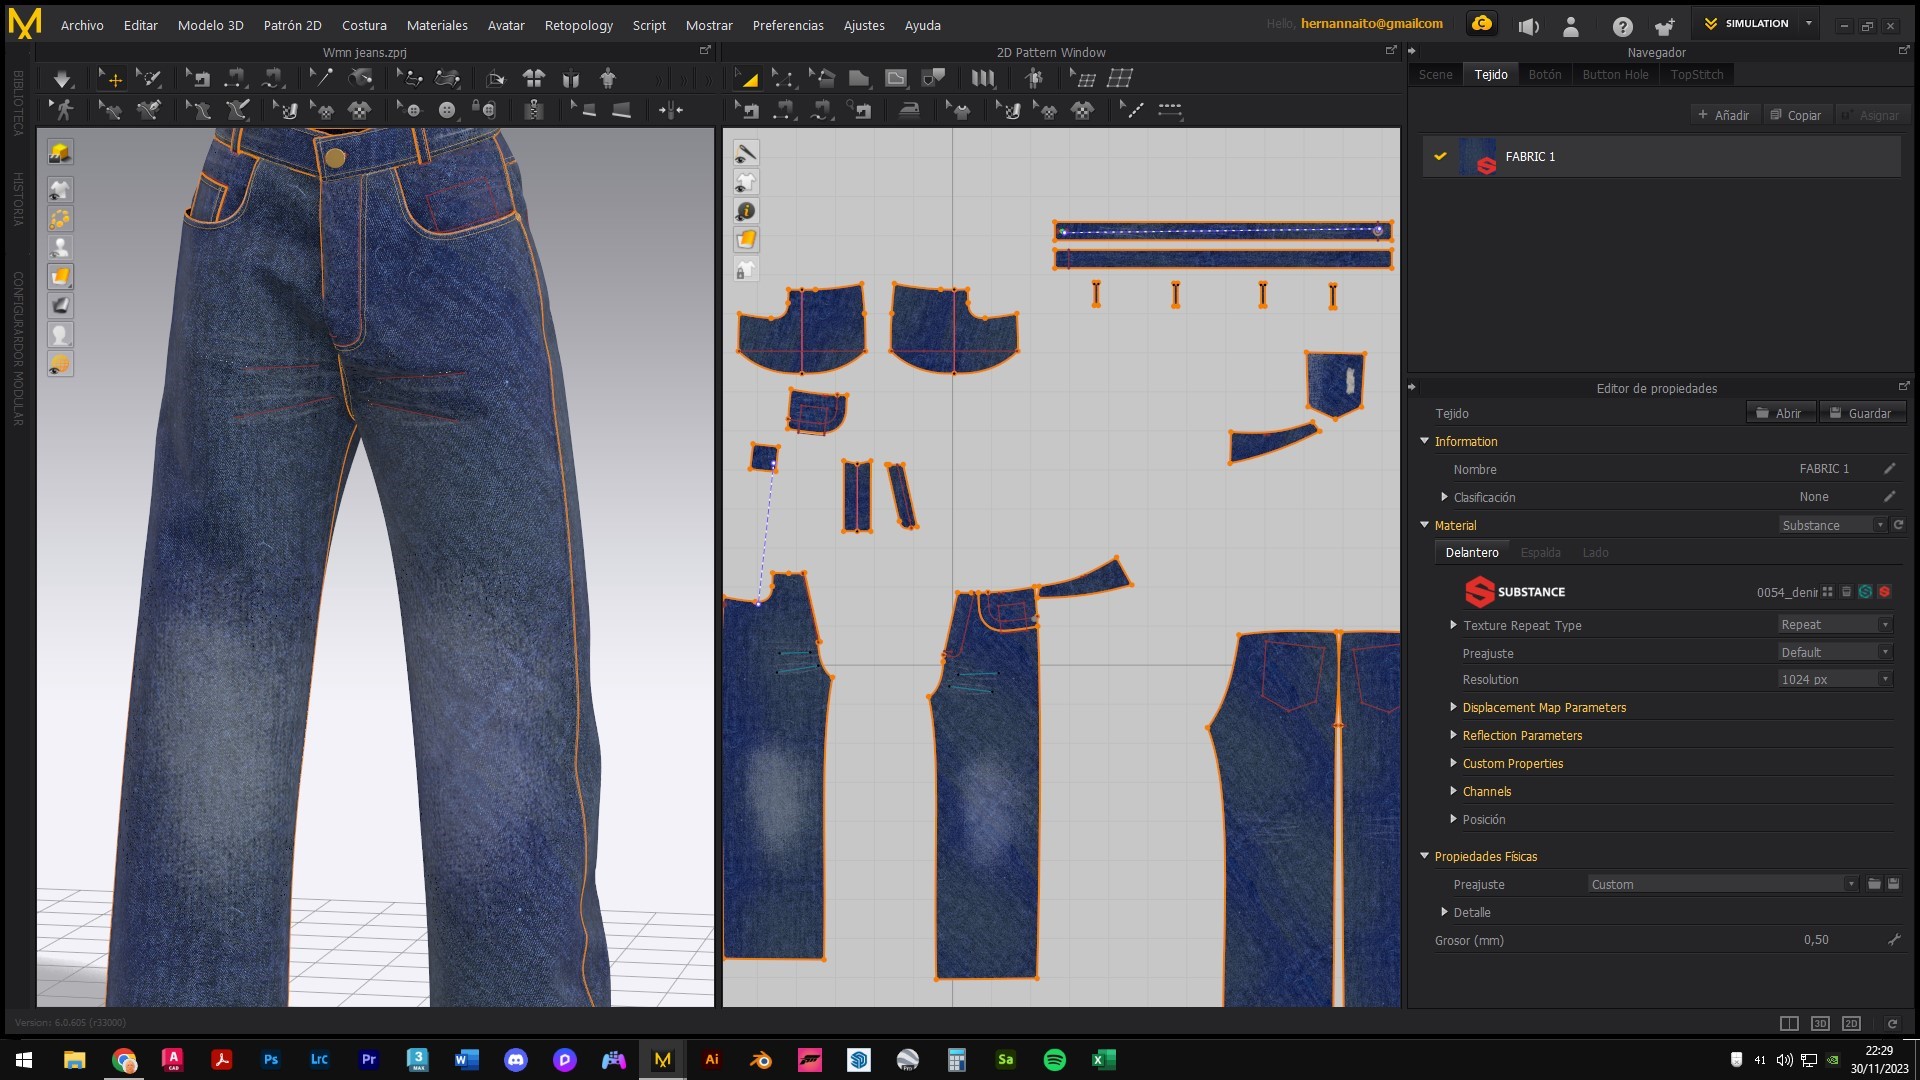Screen dimensions: 1920x1080
Task: Click the Añadir button
Action: point(1723,115)
